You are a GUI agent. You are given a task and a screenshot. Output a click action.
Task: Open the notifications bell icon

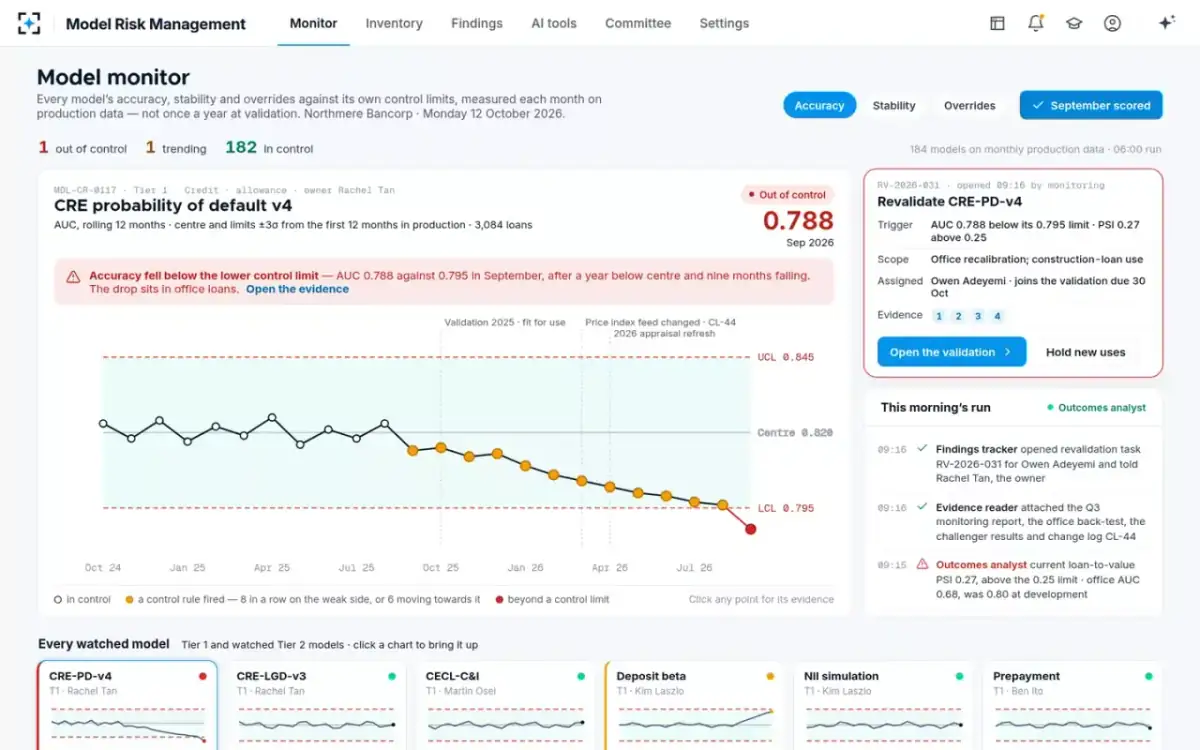tap(1036, 23)
